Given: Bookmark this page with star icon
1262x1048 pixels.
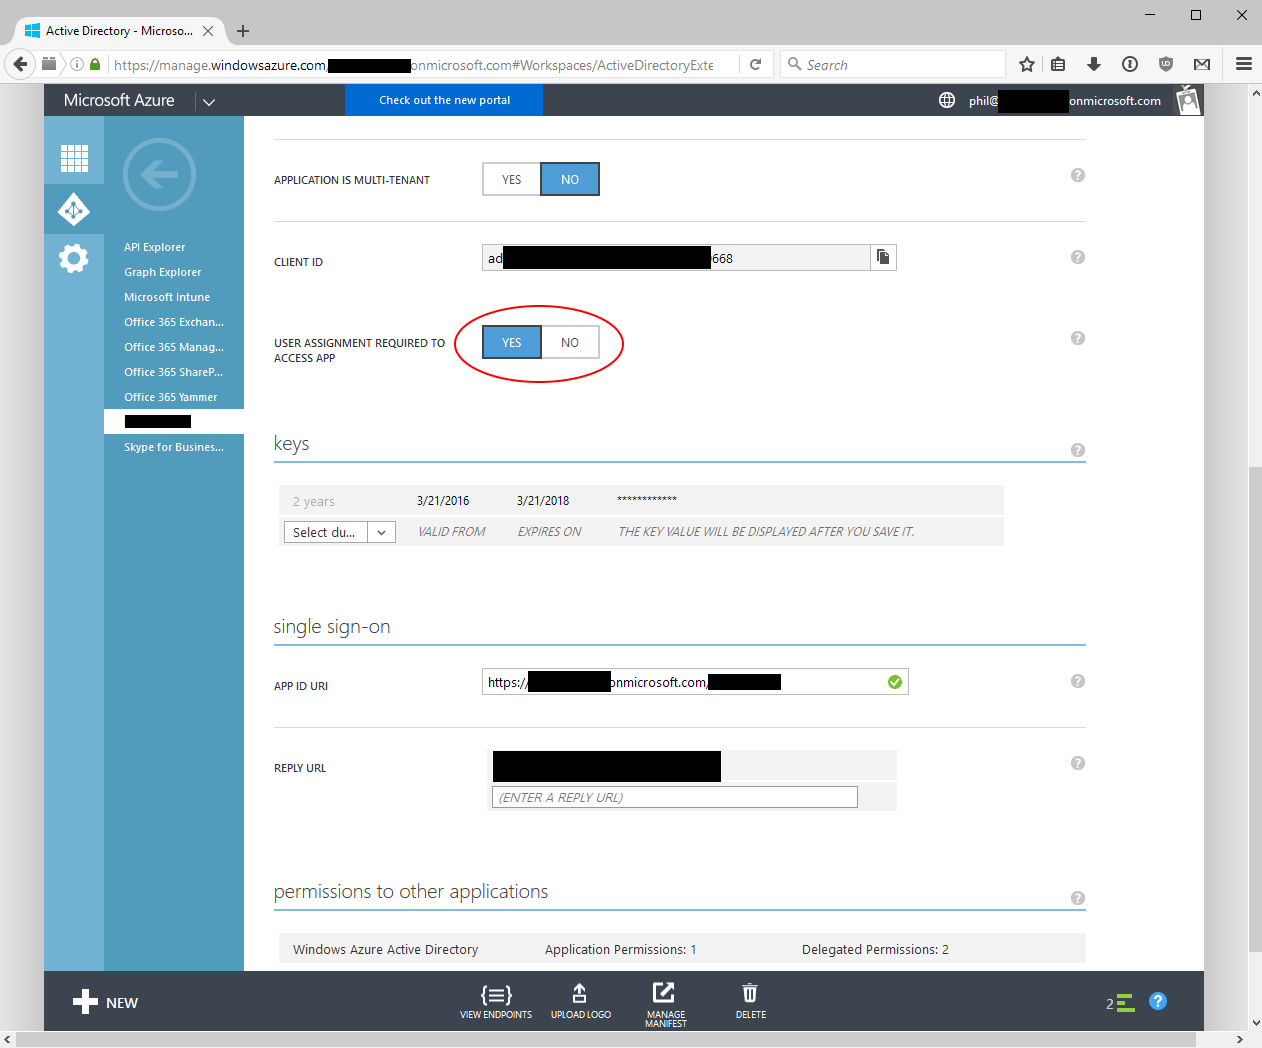Looking at the screenshot, I should (x=1026, y=64).
